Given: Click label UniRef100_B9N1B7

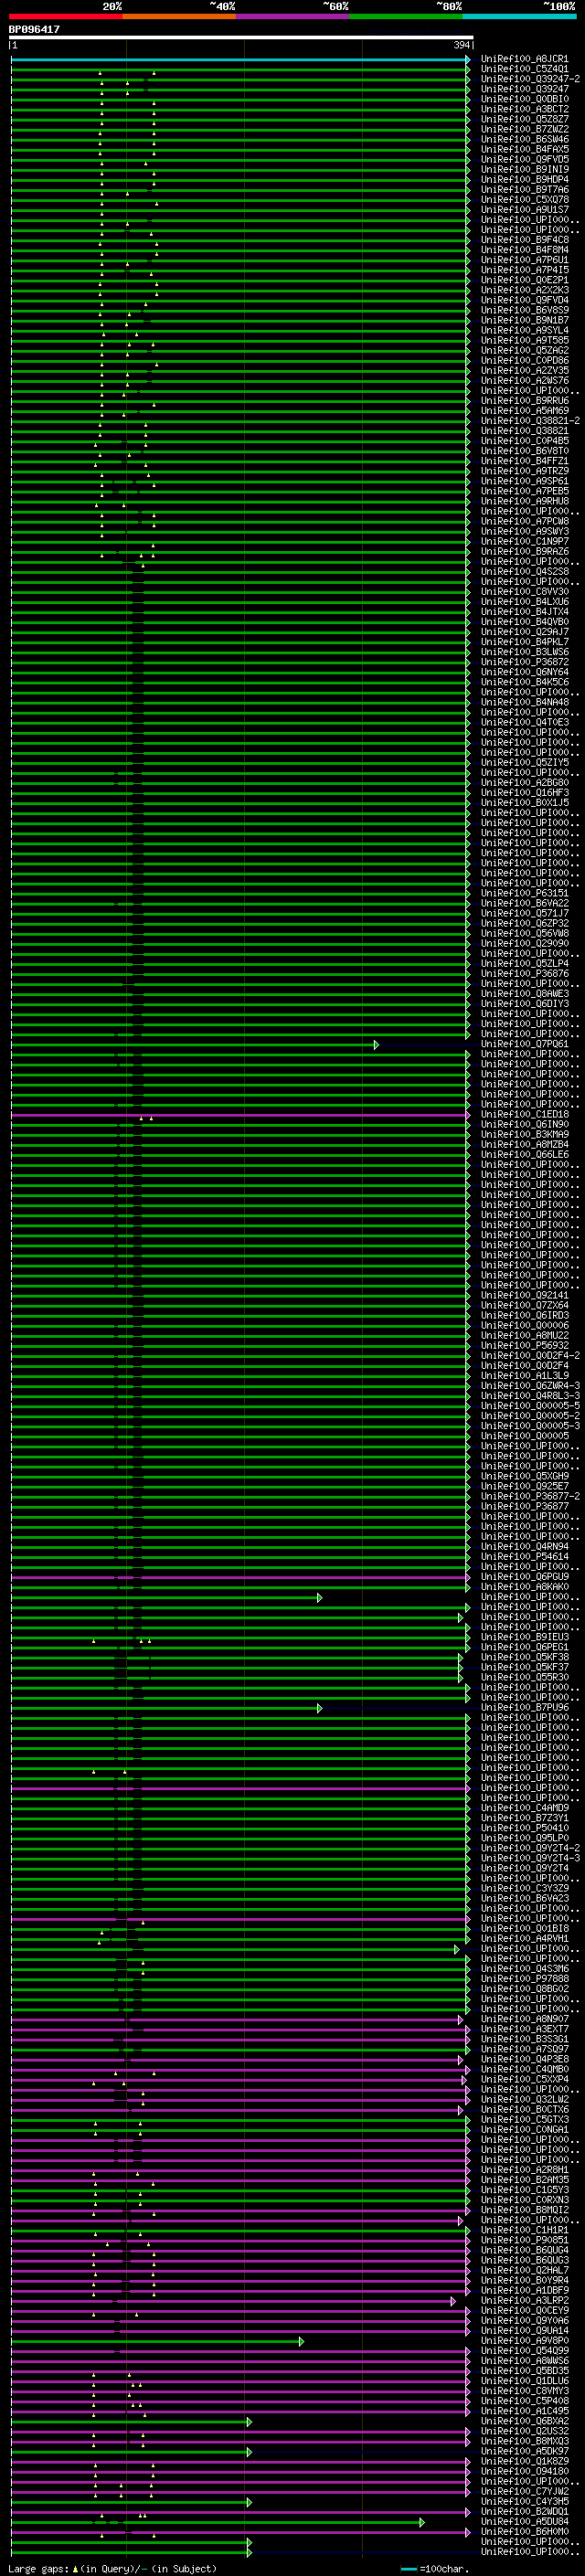Looking at the screenshot, I should [x=525, y=320].
